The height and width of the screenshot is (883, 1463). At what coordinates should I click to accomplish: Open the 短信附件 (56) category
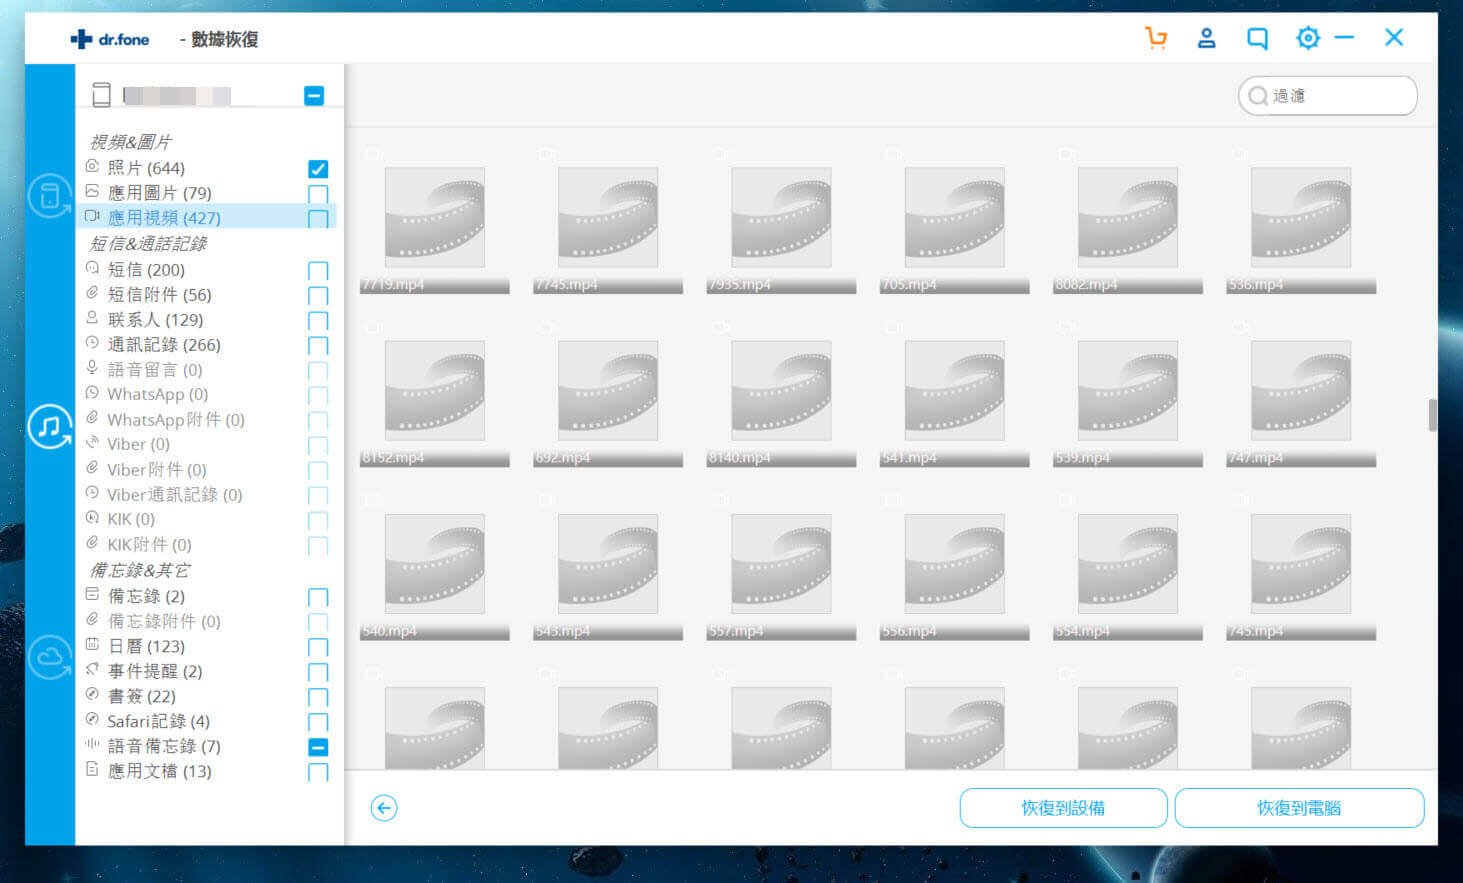point(159,295)
